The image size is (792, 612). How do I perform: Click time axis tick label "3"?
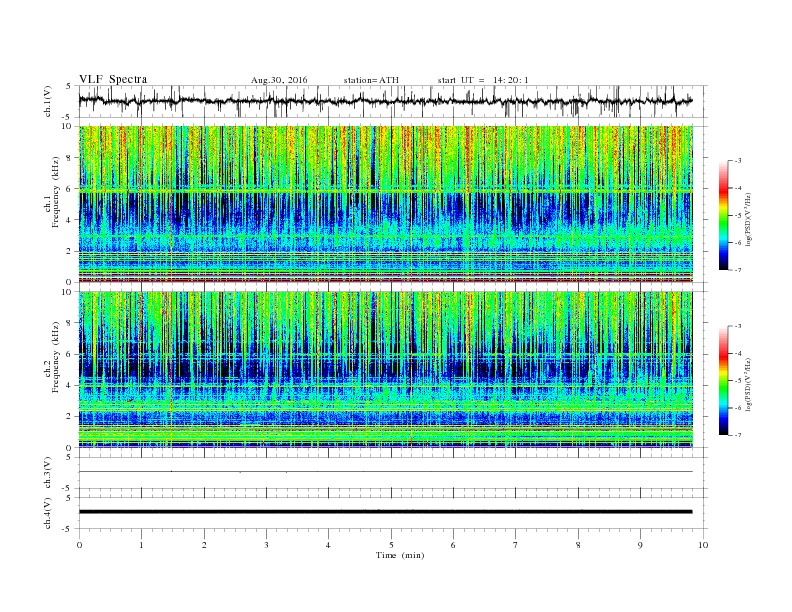point(266,545)
